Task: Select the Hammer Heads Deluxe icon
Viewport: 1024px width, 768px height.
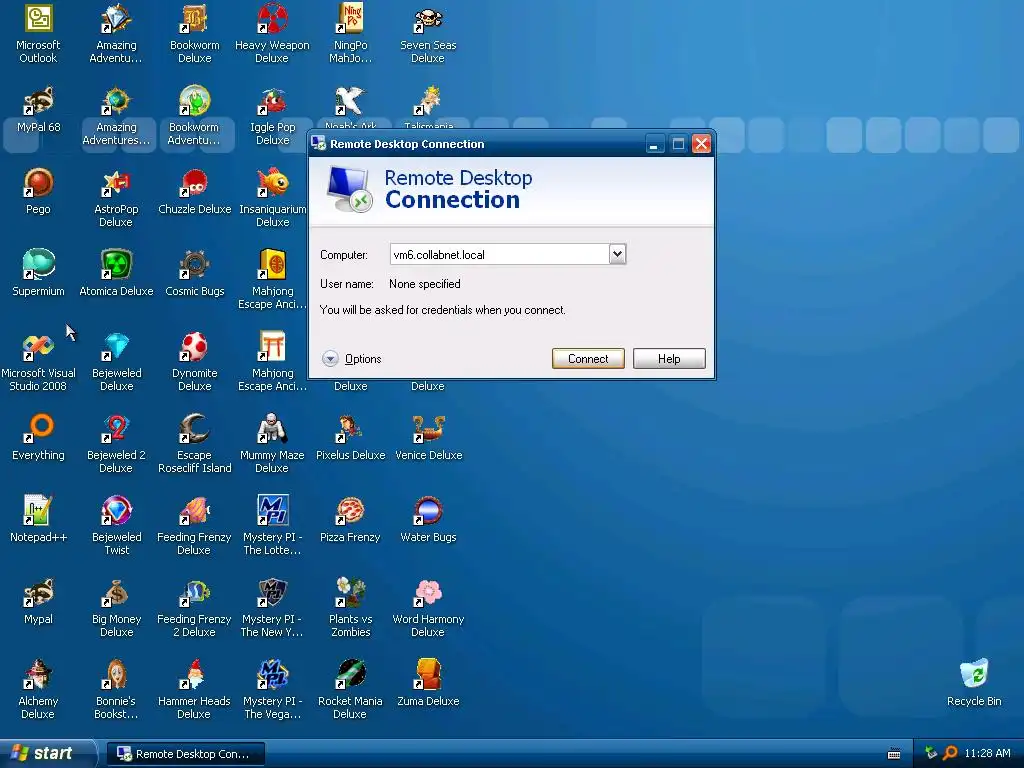Action: tap(195, 690)
